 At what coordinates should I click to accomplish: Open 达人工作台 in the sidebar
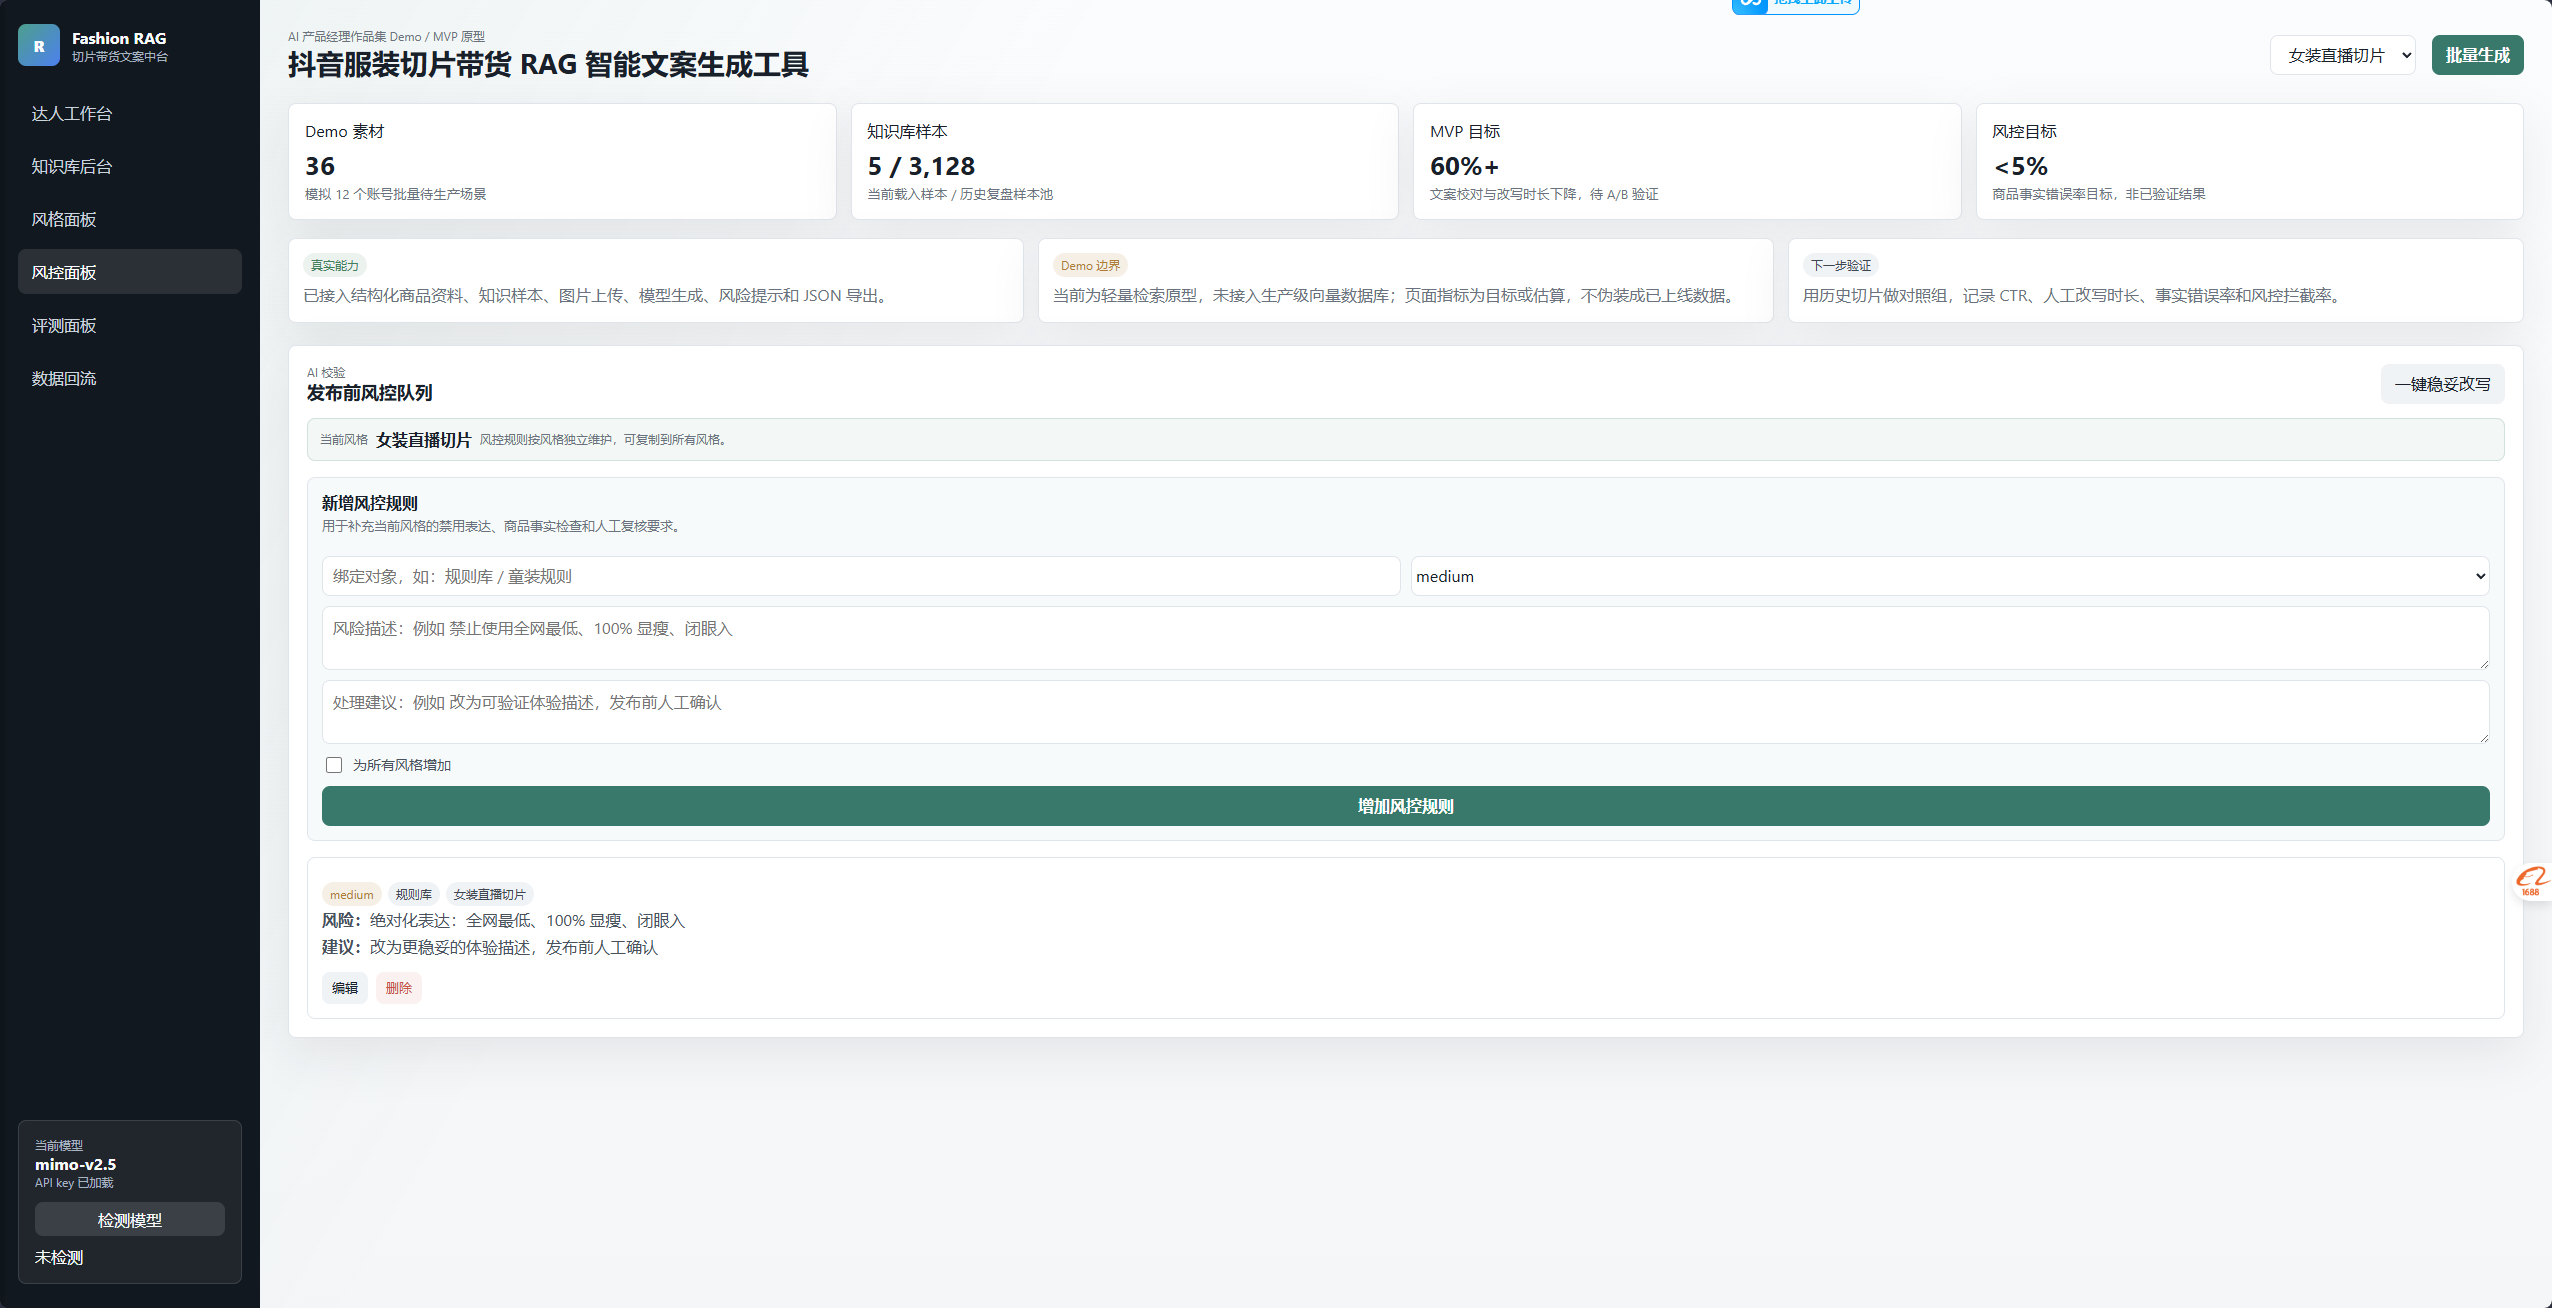coord(130,113)
